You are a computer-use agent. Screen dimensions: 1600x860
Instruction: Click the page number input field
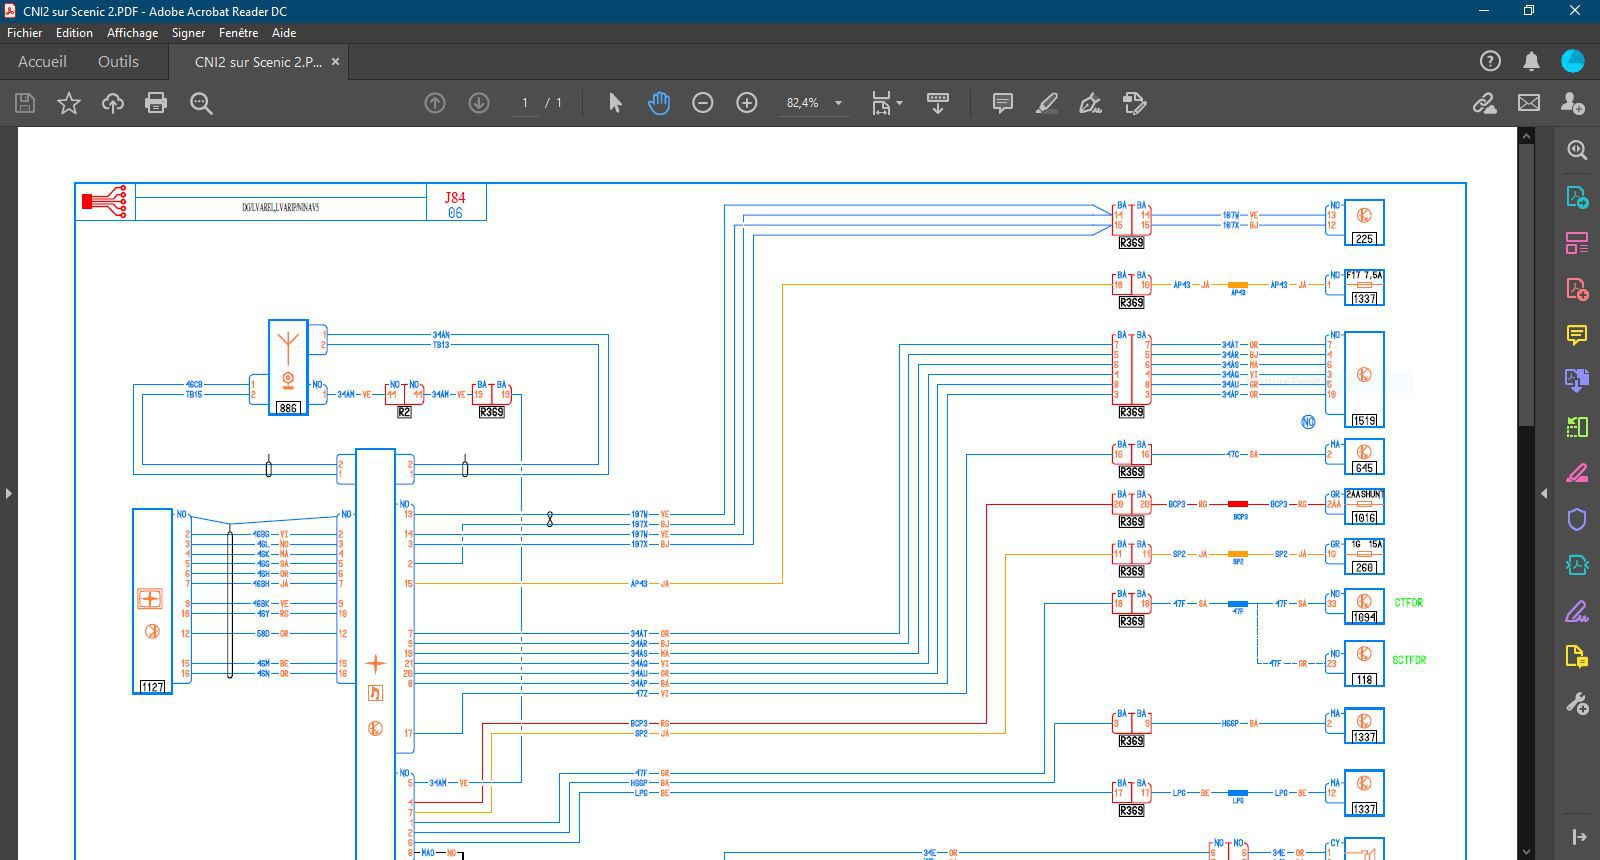(x=525, y=103)
